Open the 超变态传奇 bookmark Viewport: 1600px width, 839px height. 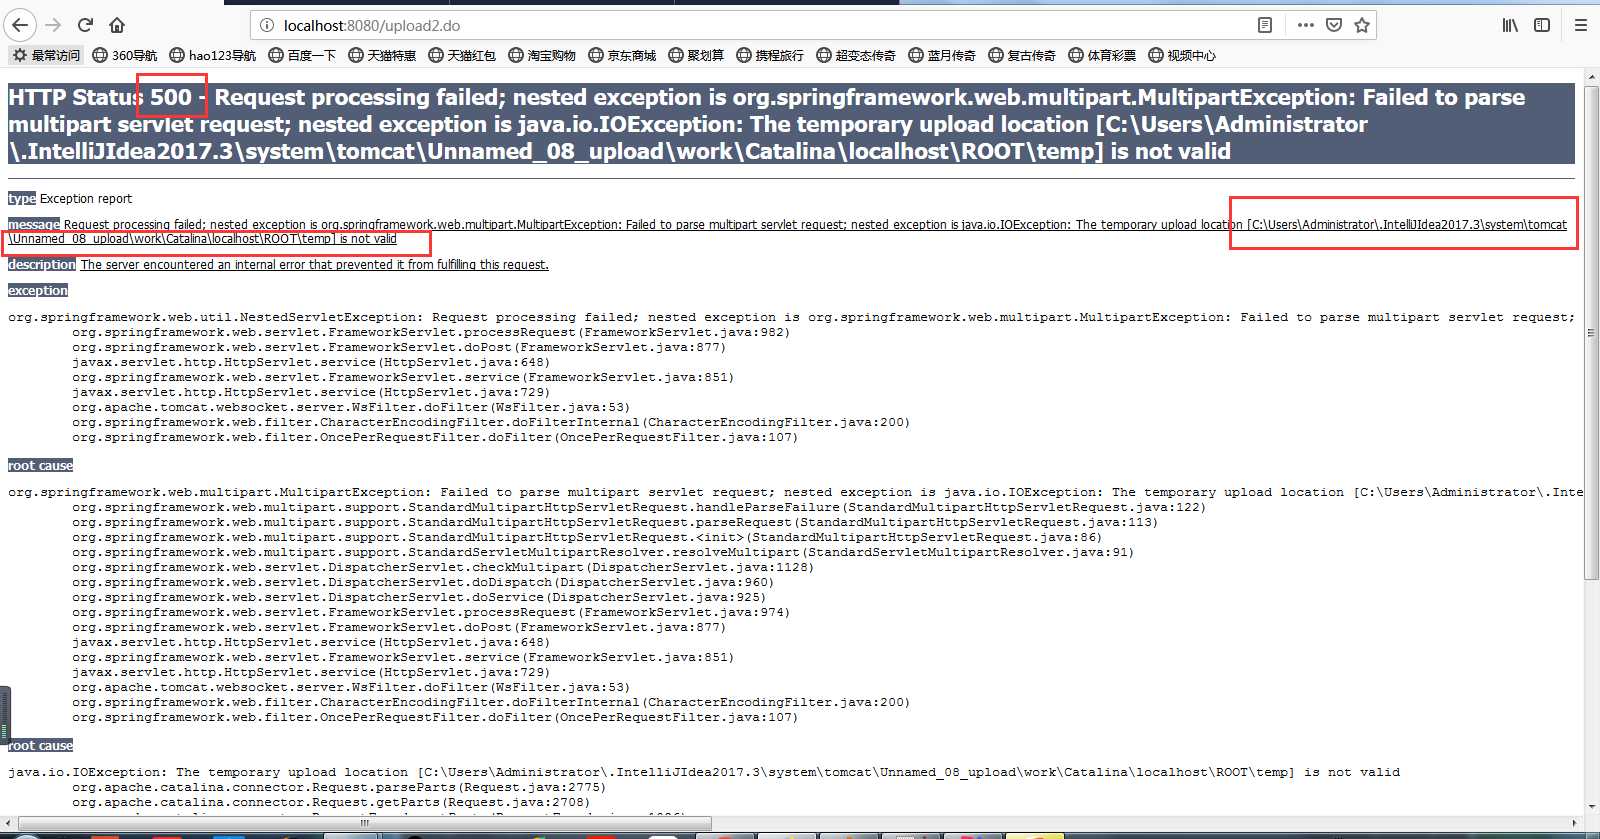pos(856,55)
